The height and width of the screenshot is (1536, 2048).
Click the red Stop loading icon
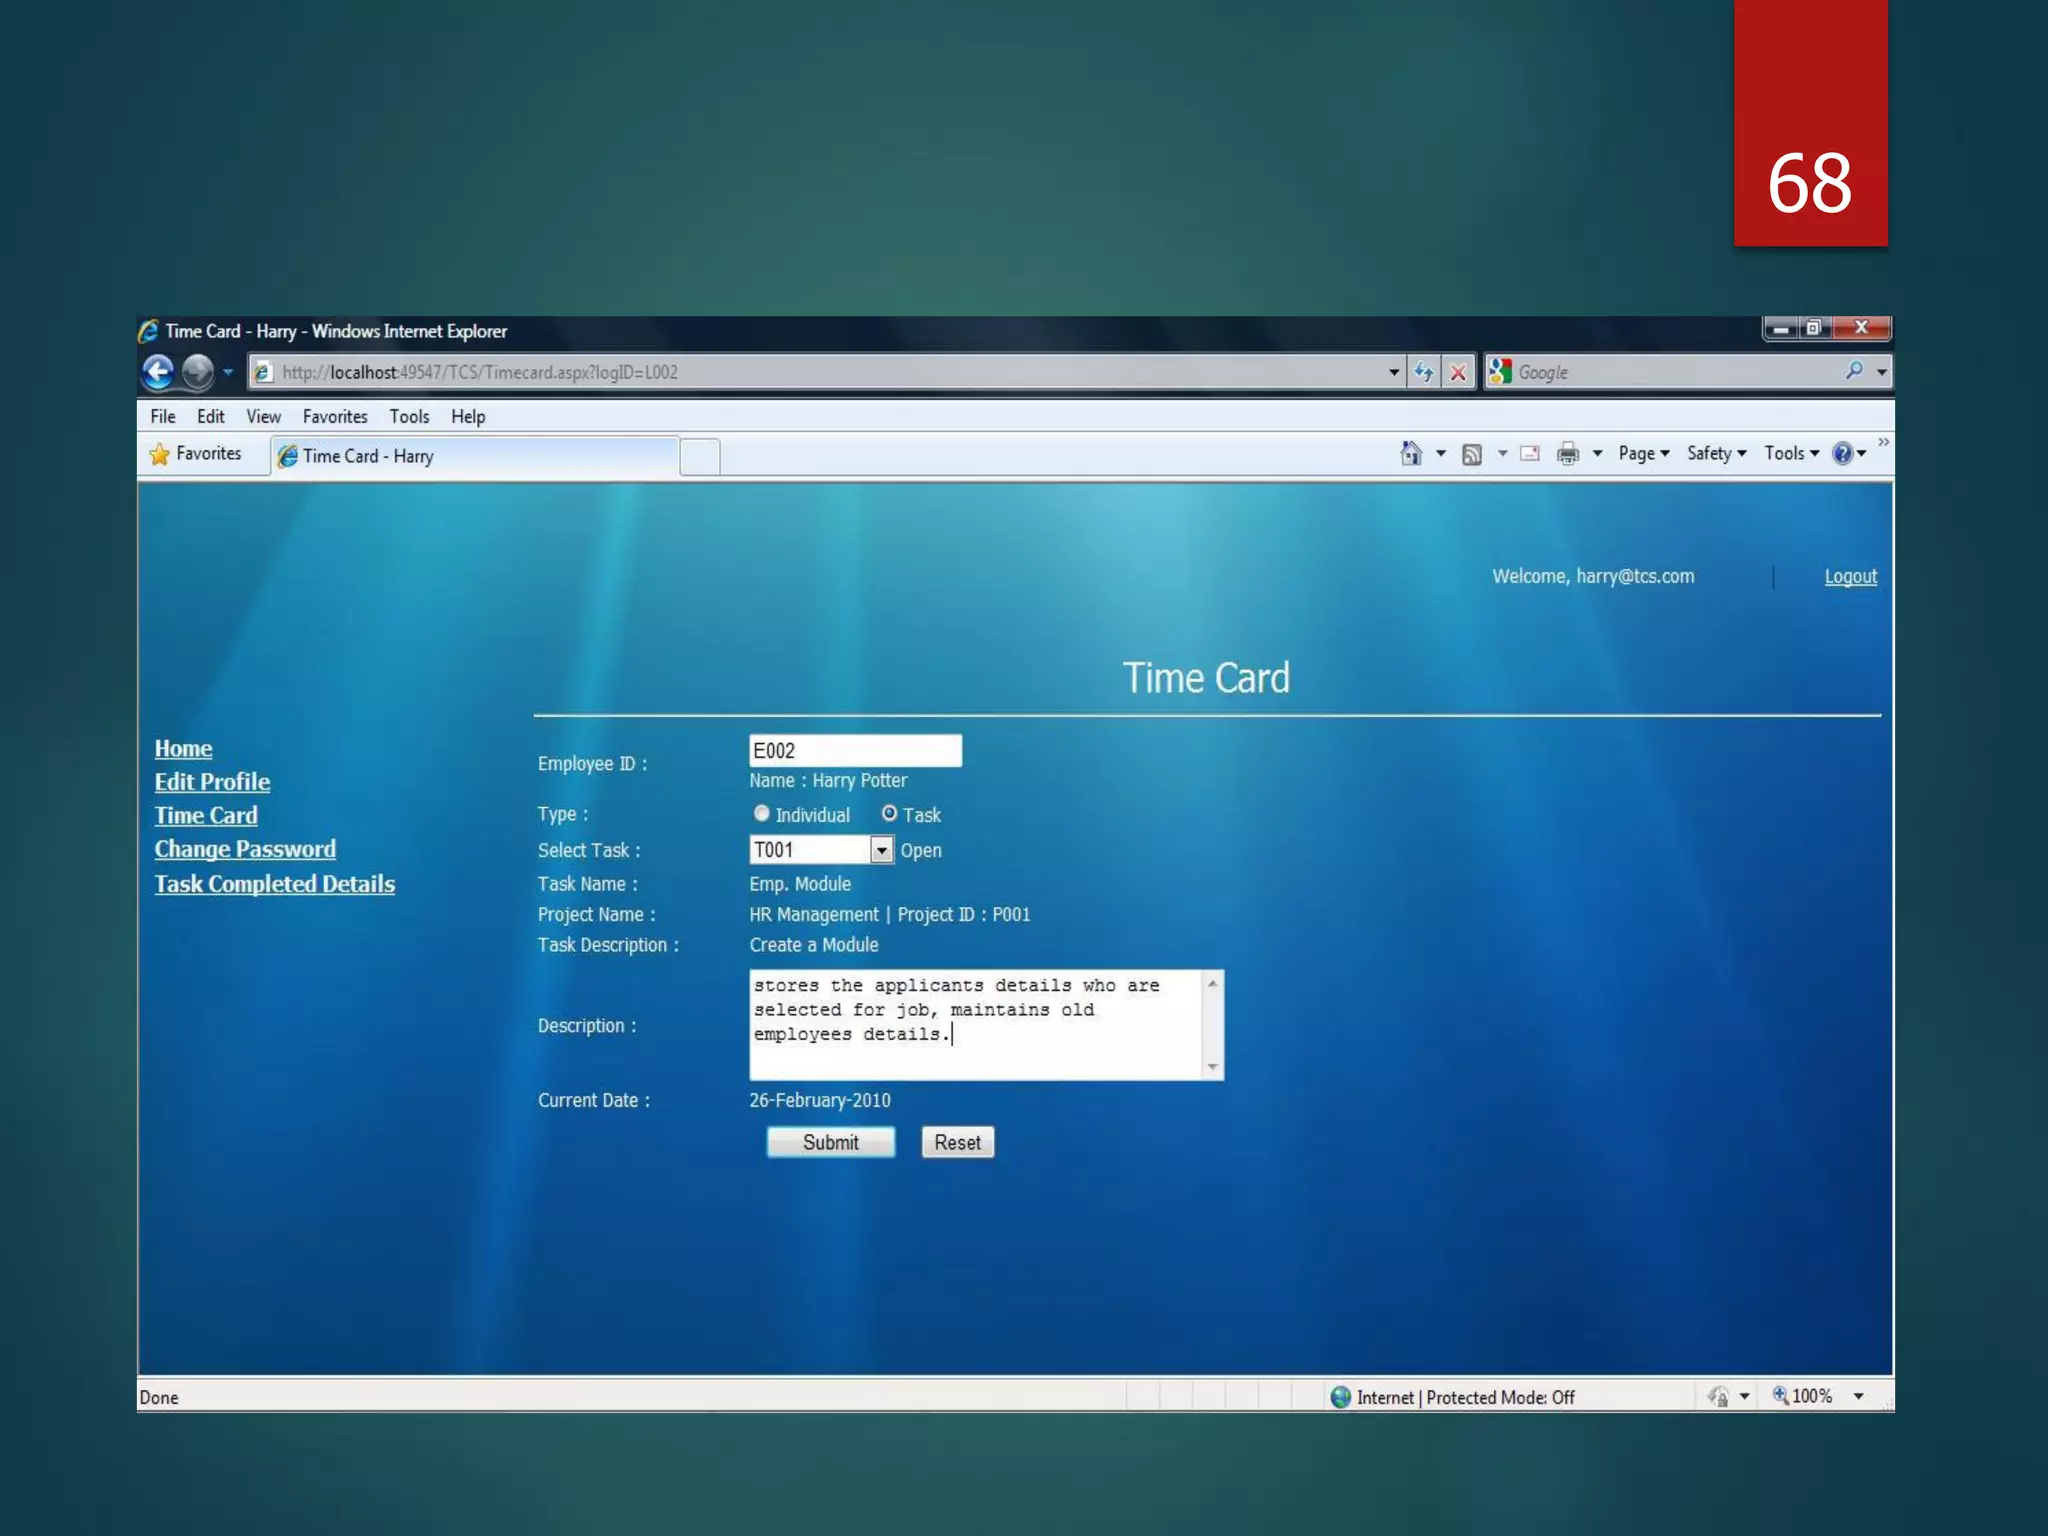(1458, 372)
